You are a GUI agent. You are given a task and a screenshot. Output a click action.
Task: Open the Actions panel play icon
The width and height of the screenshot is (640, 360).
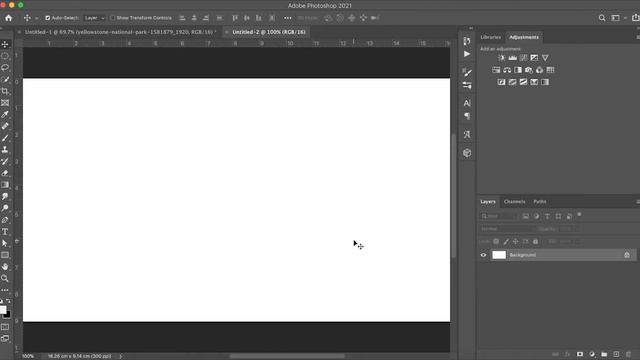click(467, 54)
